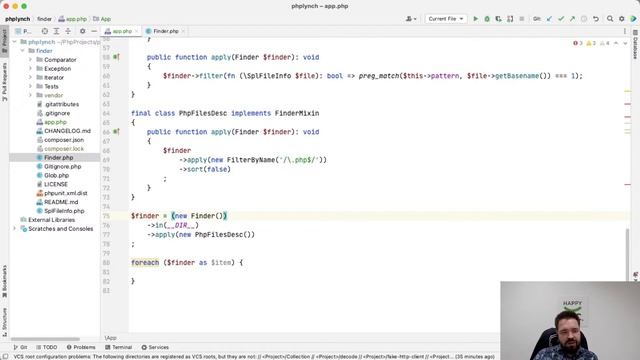Show Git history clock icon
This screenshot has height=360, width=640.
pyautogui.click(x=584, y=19)
